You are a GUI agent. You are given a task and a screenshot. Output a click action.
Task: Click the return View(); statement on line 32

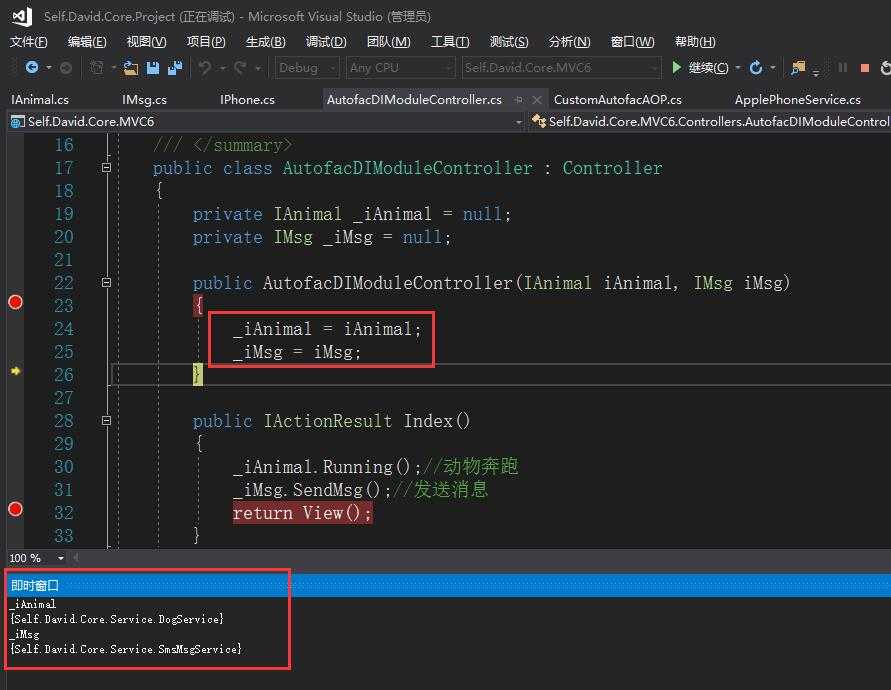pos(302,513)
